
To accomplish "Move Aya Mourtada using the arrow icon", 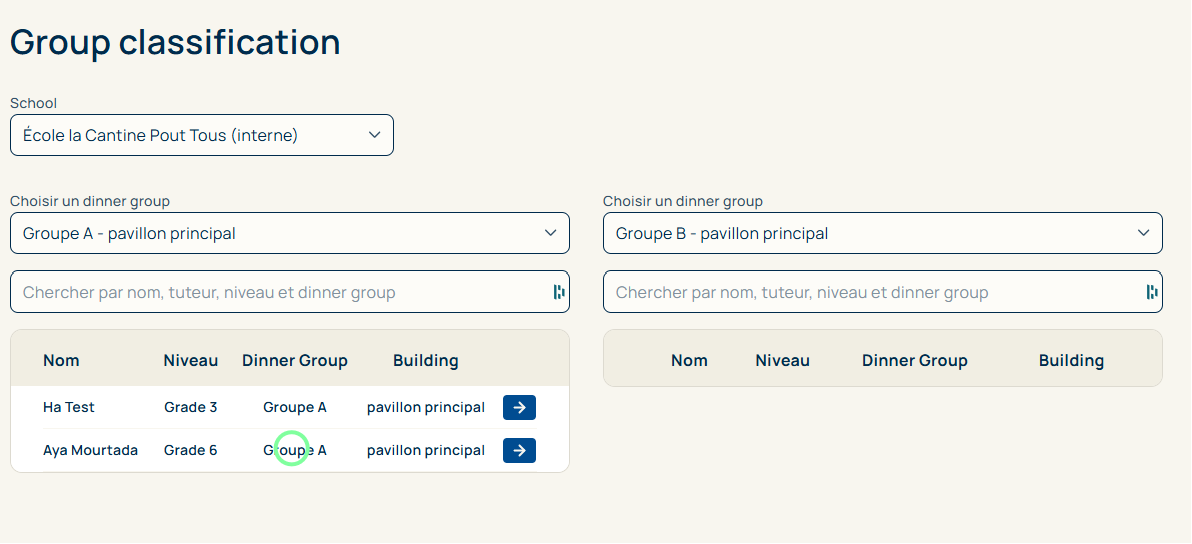I will [x=519, y=451].
